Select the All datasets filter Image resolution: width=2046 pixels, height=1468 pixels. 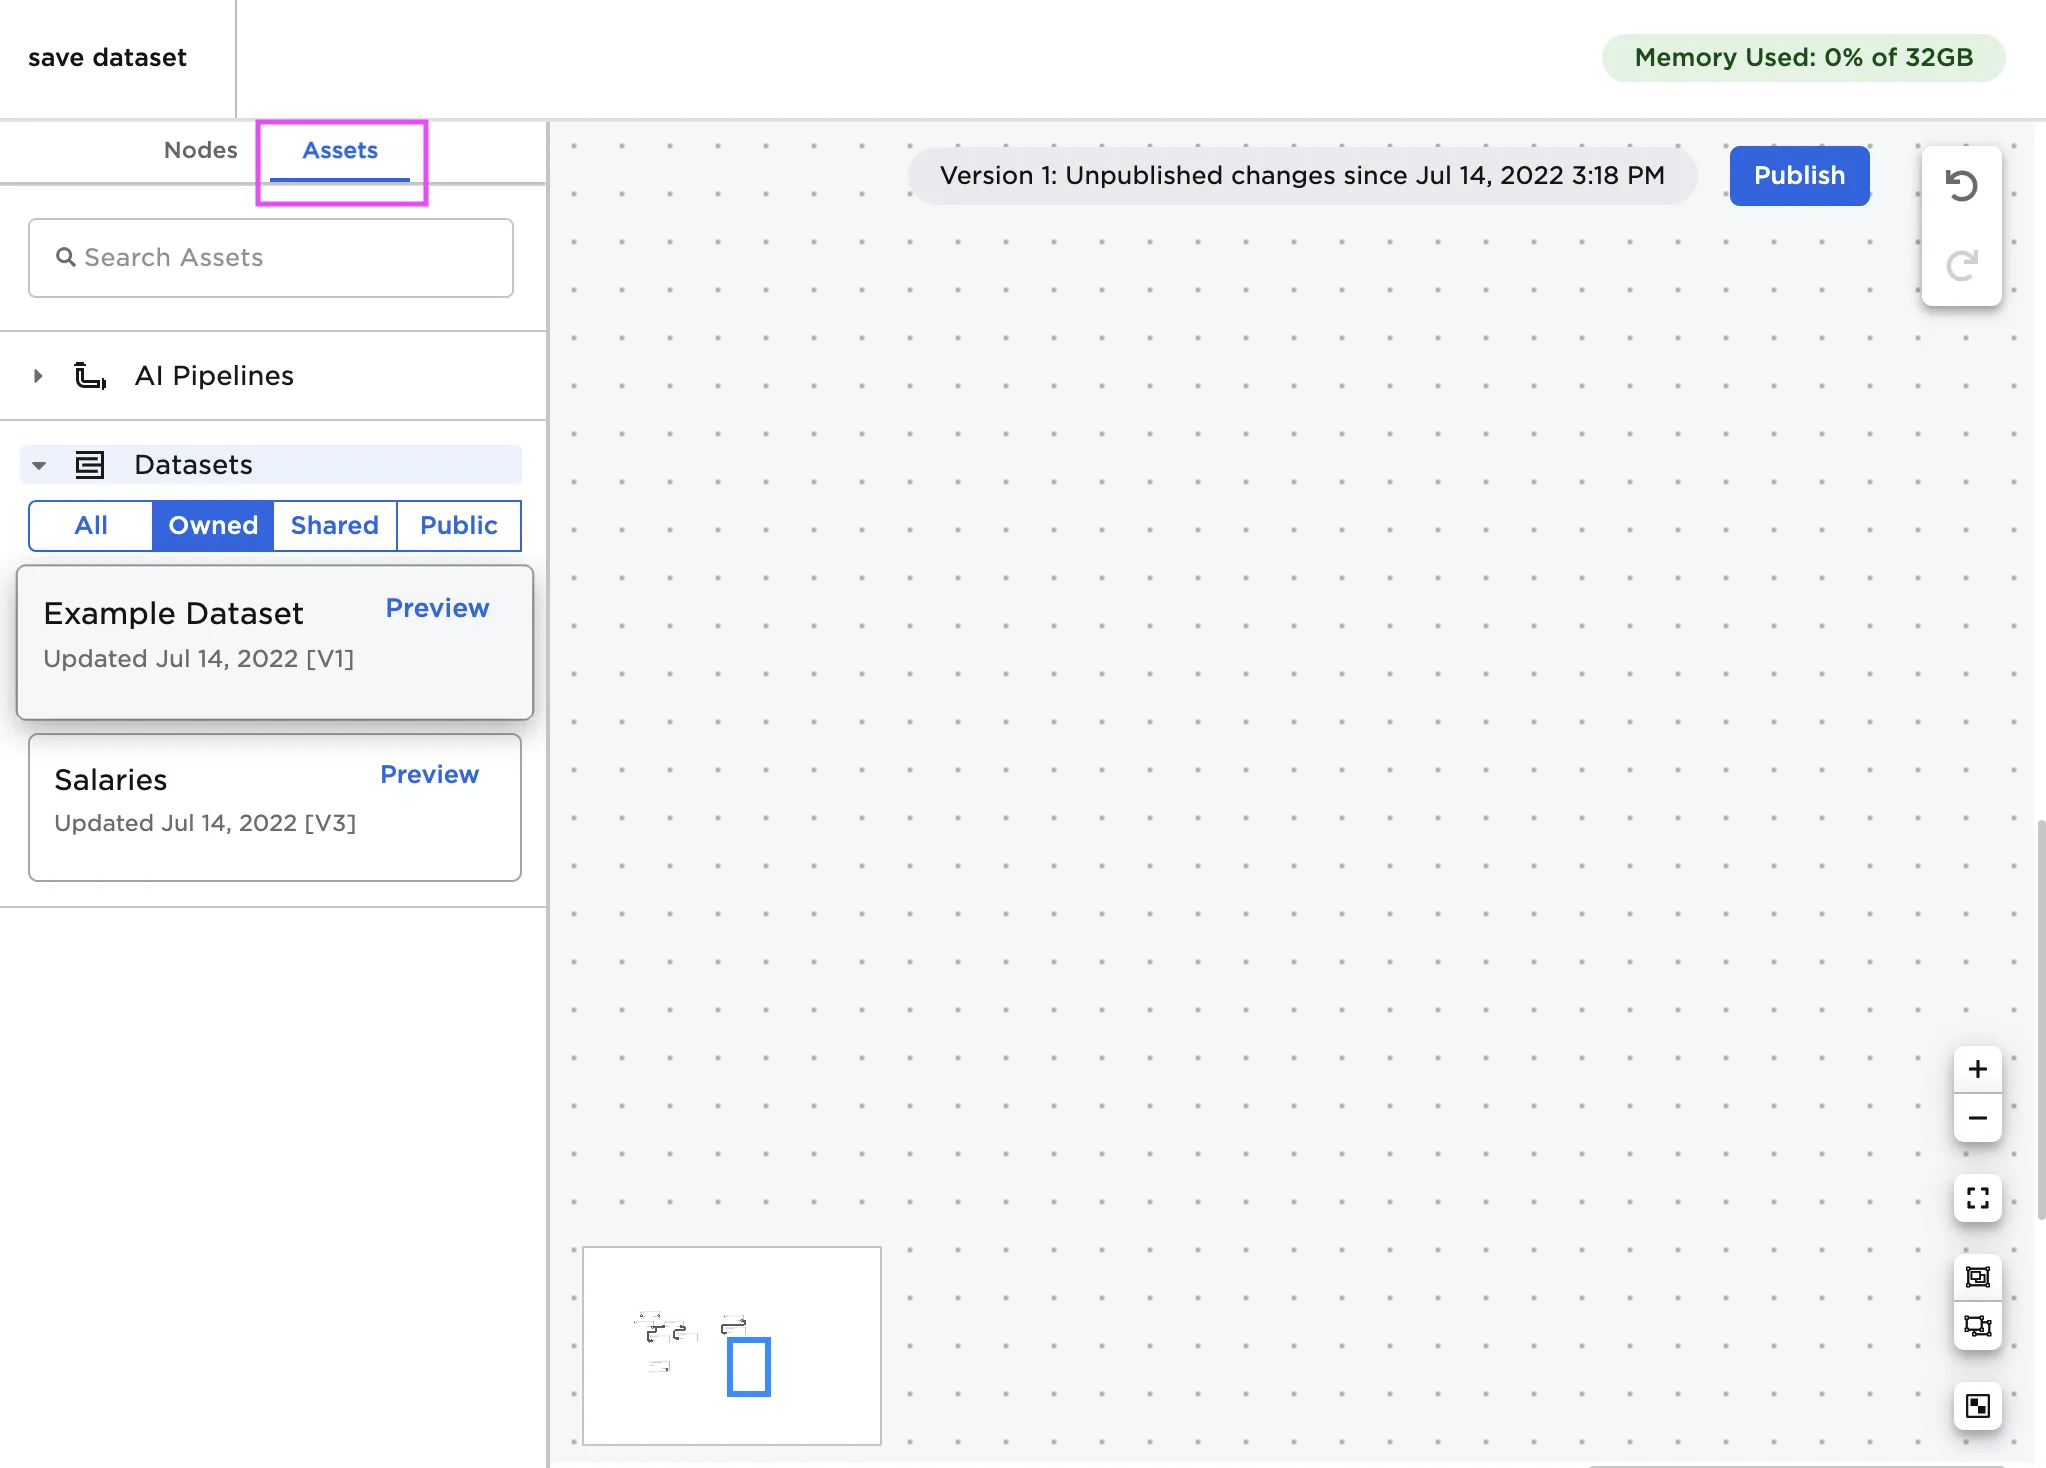(91, 525)
